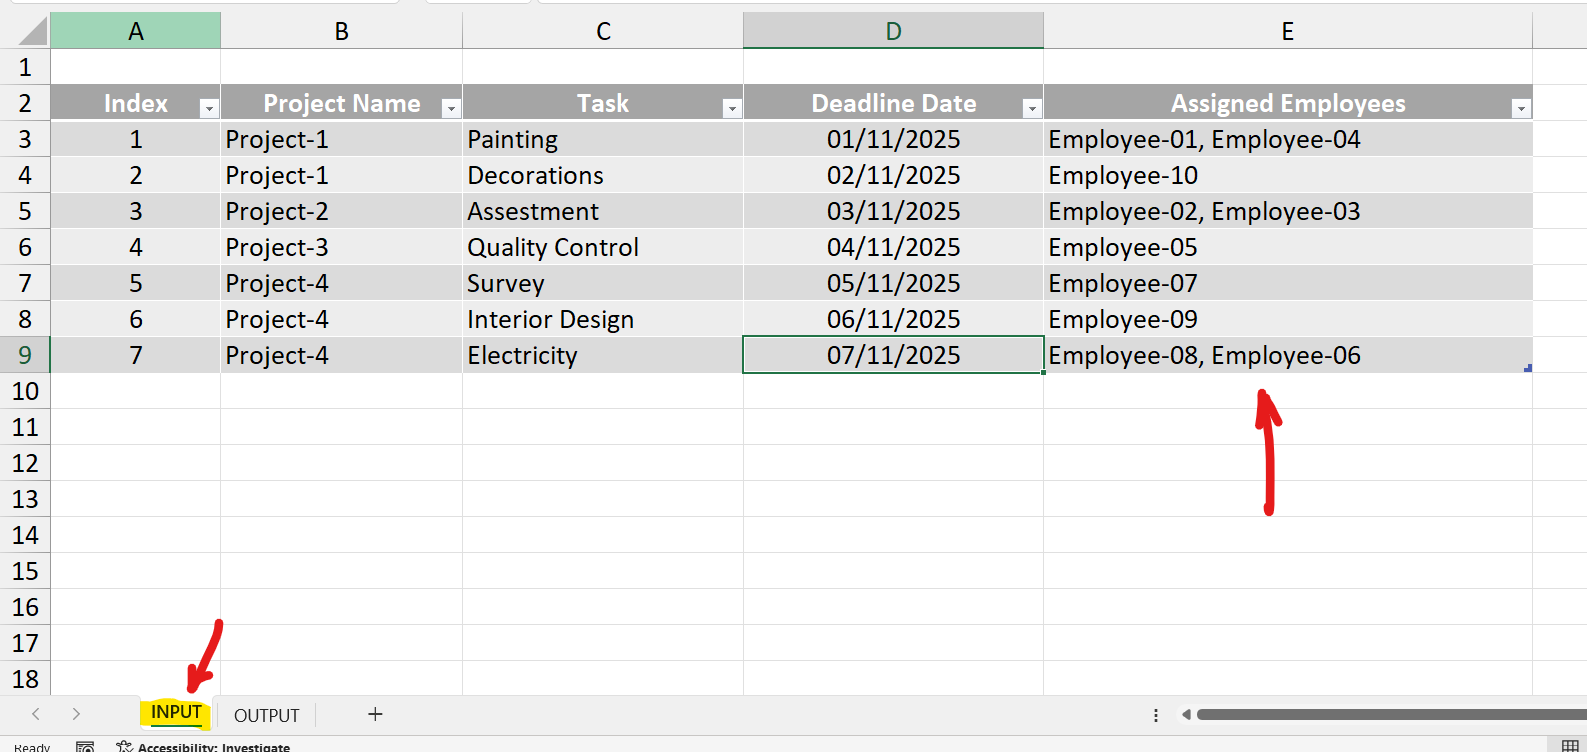1587x752 pixels.
Task: Open the Assigned Employees filter dropdown
Action: coord(1521,108)
